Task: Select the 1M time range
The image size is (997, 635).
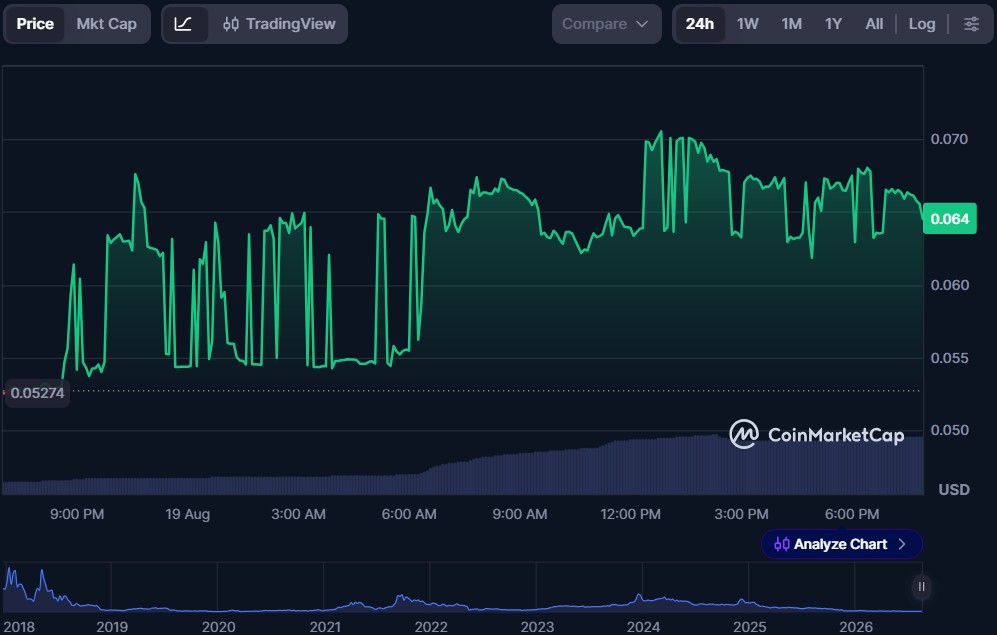Action: (792, 24)
